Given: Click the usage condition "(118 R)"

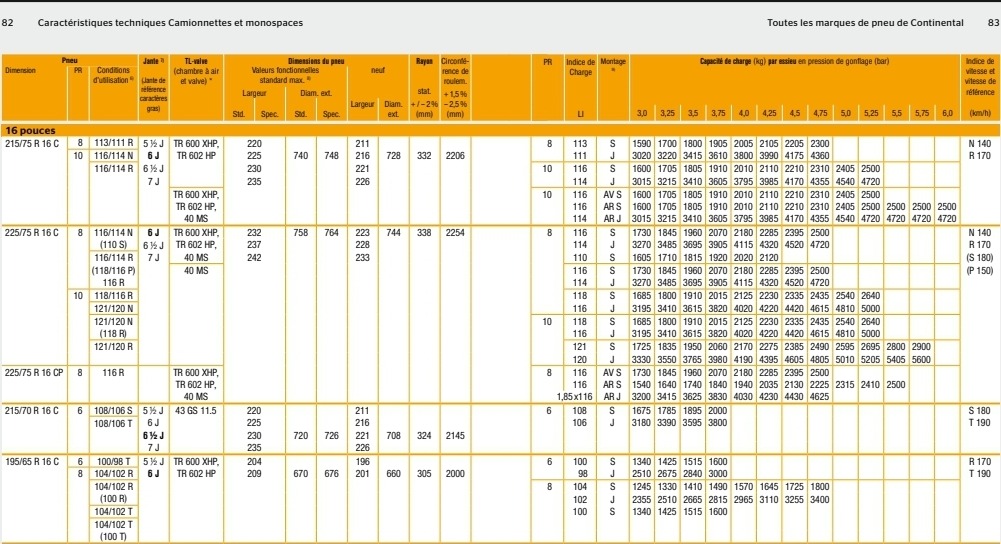Looking at the screenshot, I should tap(114, 334).
